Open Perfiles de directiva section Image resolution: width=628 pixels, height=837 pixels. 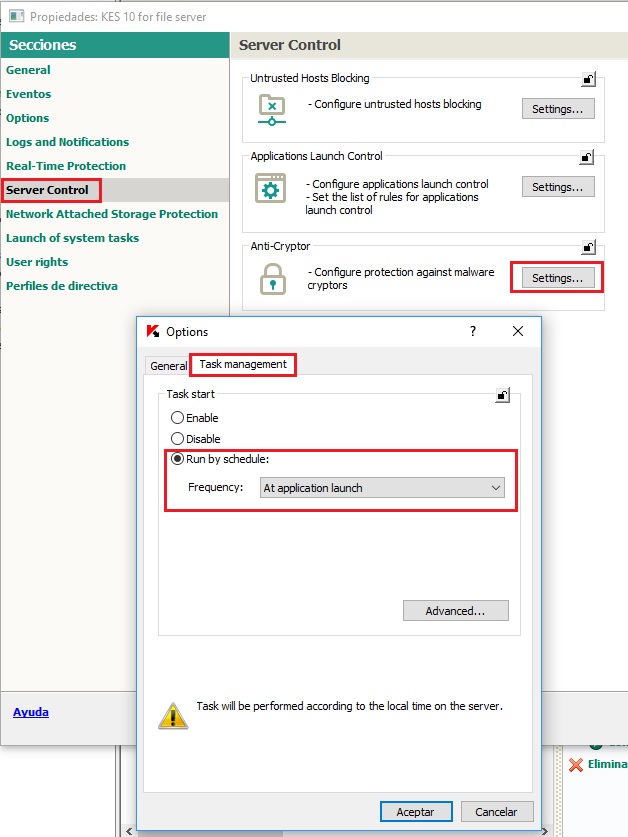(x=62, y=286)
